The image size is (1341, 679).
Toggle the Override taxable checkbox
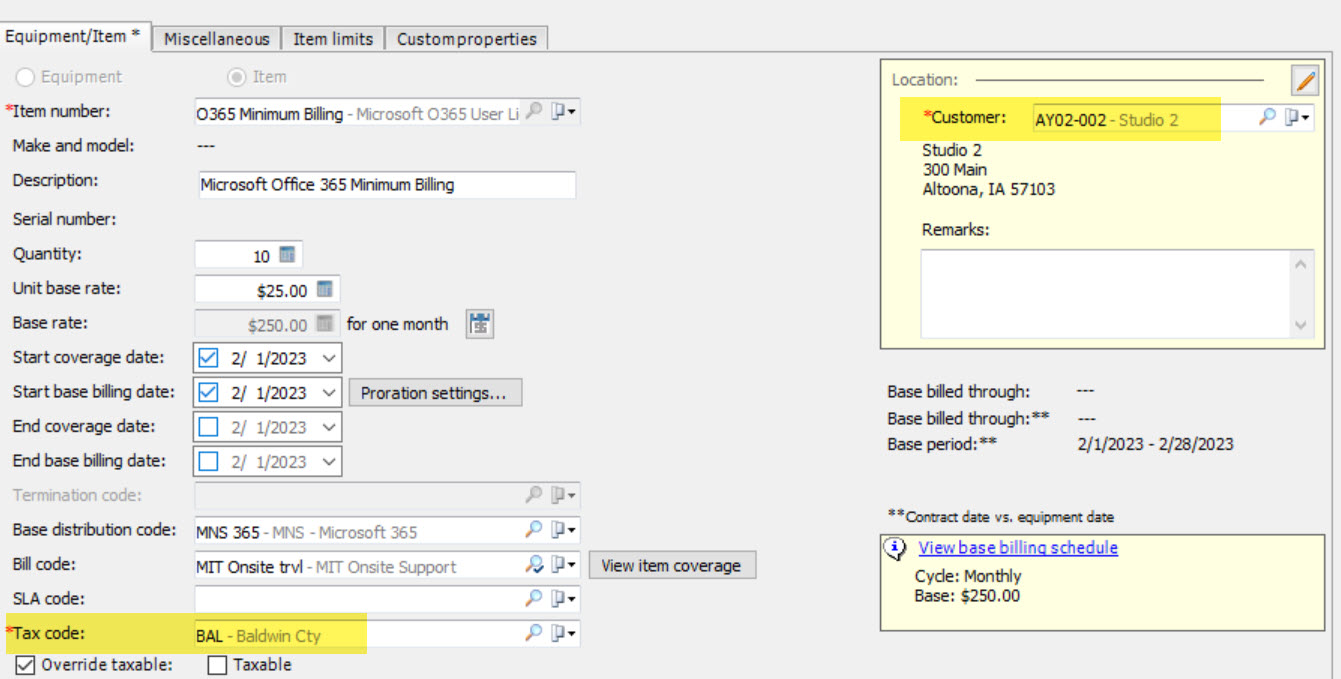tap(25, 665)
